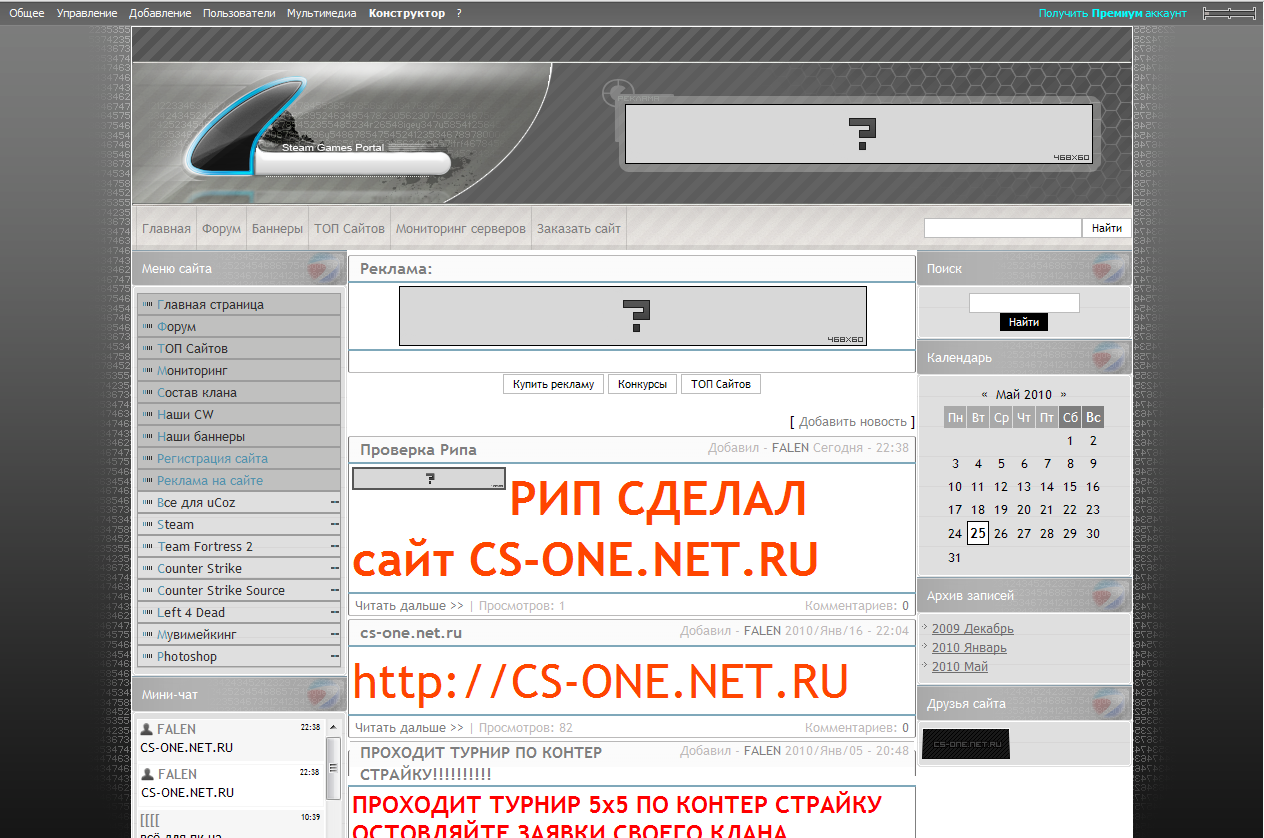Screen dimensions: 1264x838
Task: Click the Купить рекламу button
Action: pyautogui.click(x=553, y=384)
